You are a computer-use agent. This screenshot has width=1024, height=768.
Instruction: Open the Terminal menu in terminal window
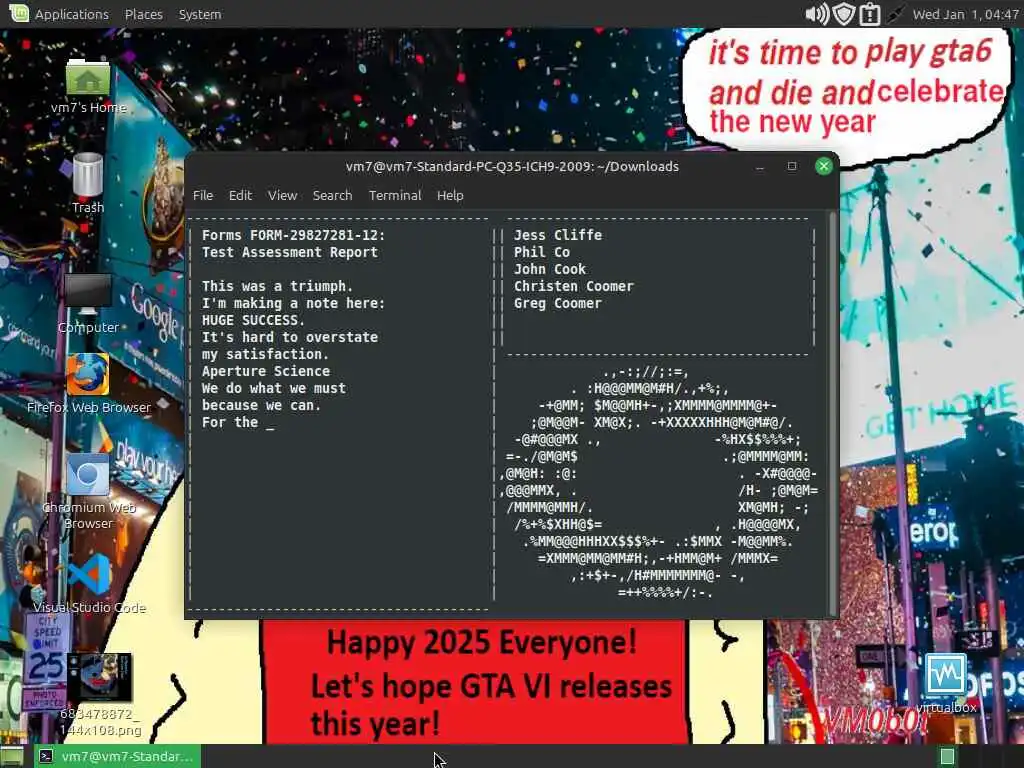[x=394, y=195]
